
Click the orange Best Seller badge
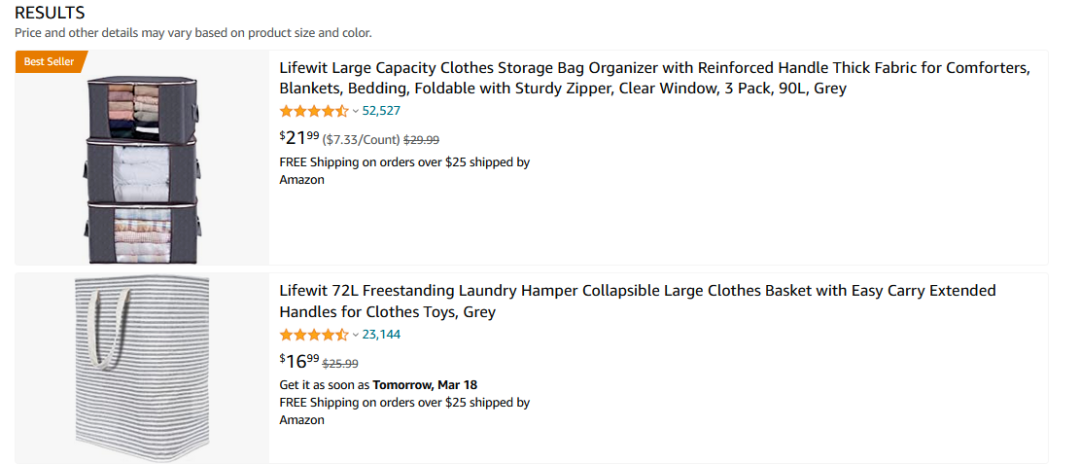[x=48, y=62]
